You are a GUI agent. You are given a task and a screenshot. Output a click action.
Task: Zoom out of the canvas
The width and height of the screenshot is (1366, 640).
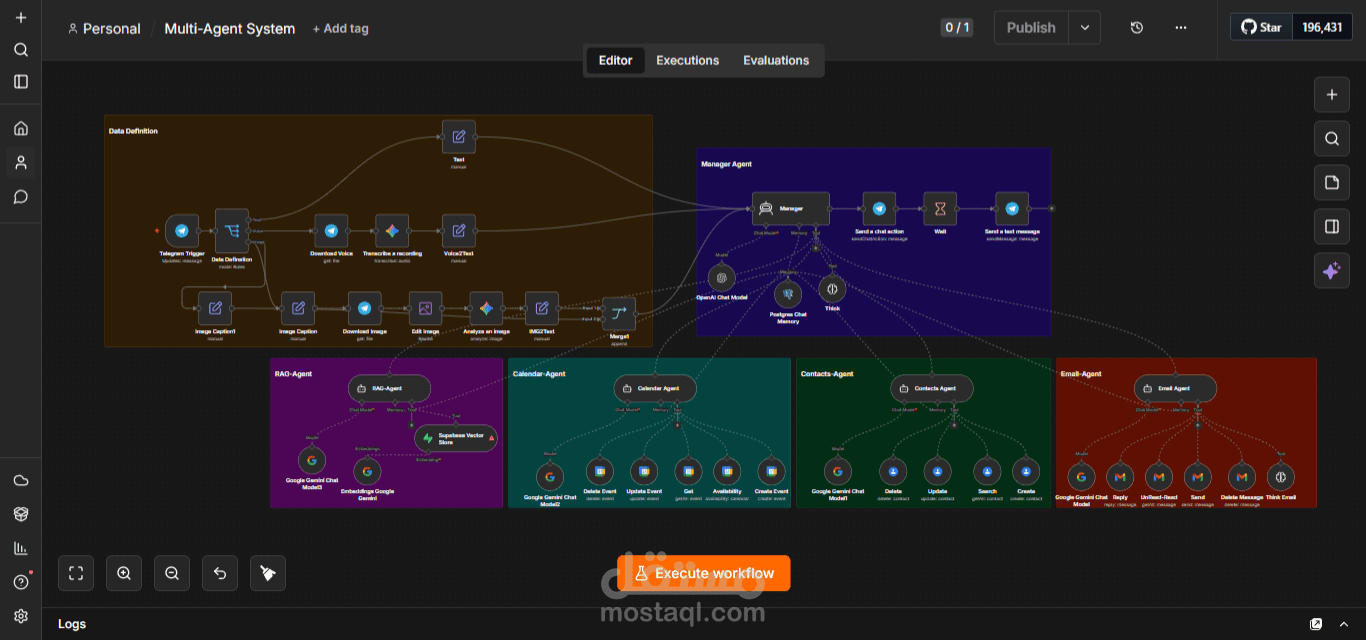[x=172, y=573]
